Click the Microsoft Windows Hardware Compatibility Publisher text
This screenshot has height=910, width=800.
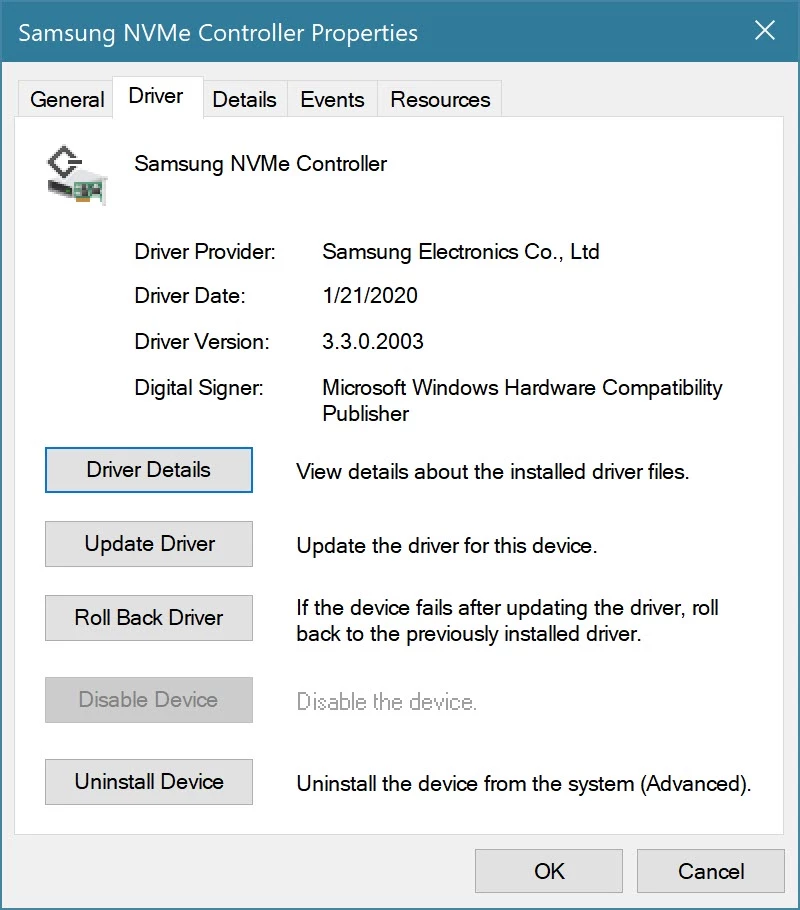pos(522,400)
